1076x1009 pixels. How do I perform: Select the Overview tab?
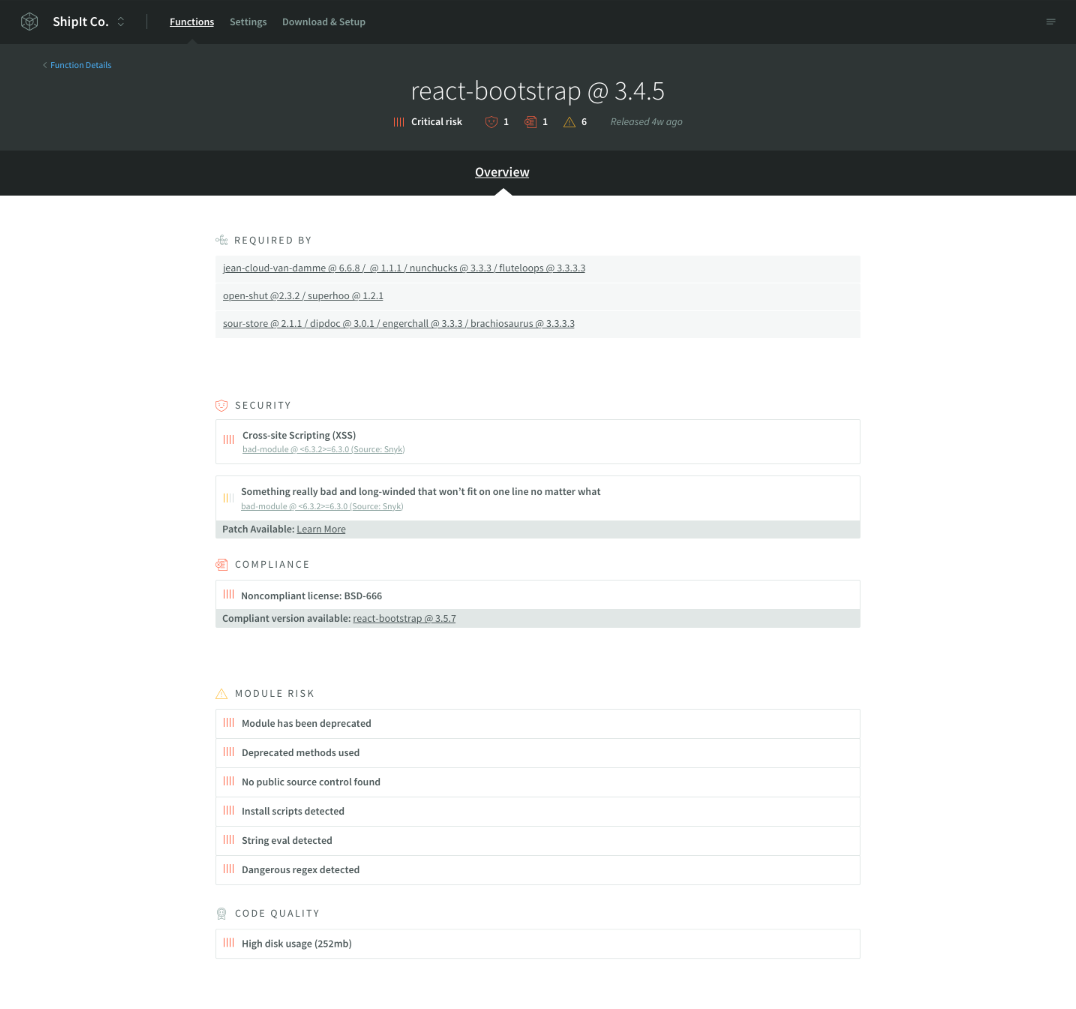502,172
